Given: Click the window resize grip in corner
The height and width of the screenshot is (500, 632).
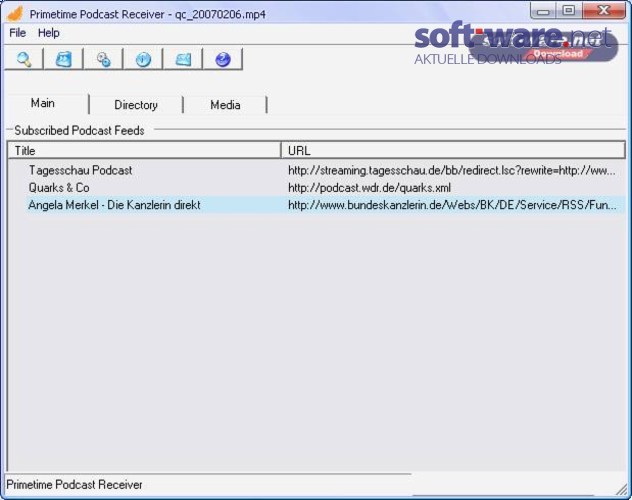Looking at the screenshot, I should (622, 489).
